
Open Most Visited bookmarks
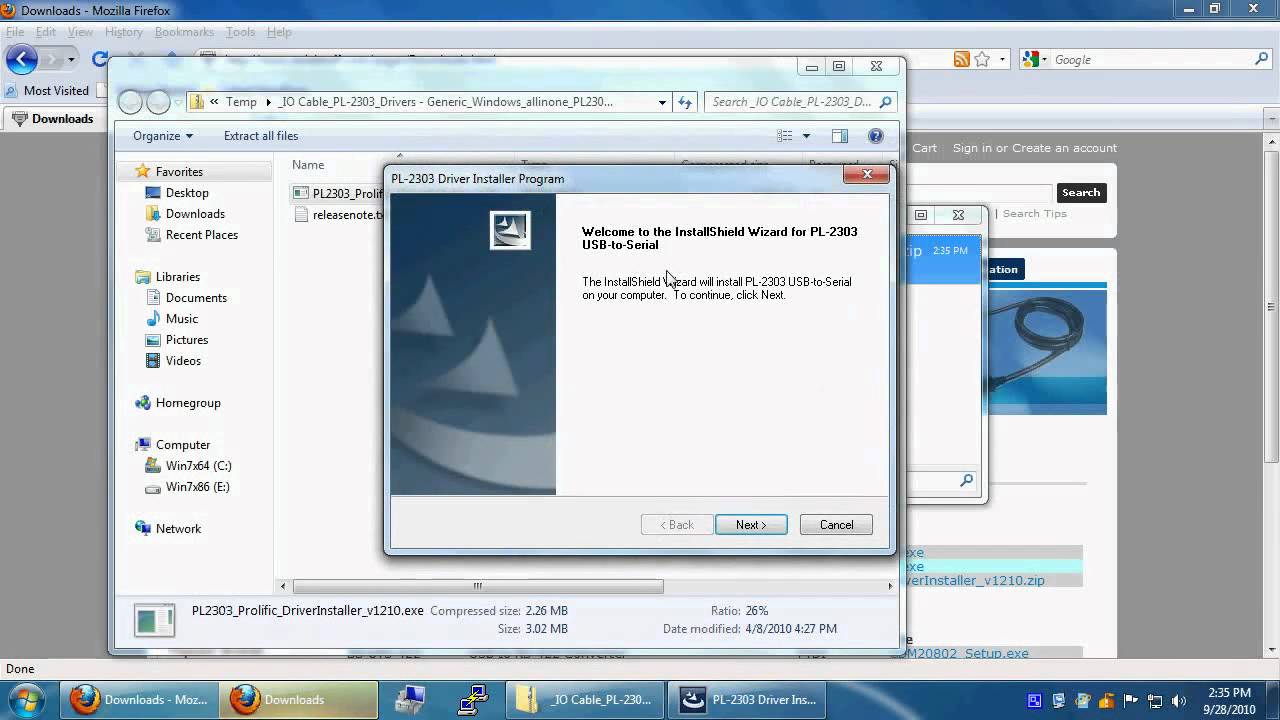[x=47, y=91]
